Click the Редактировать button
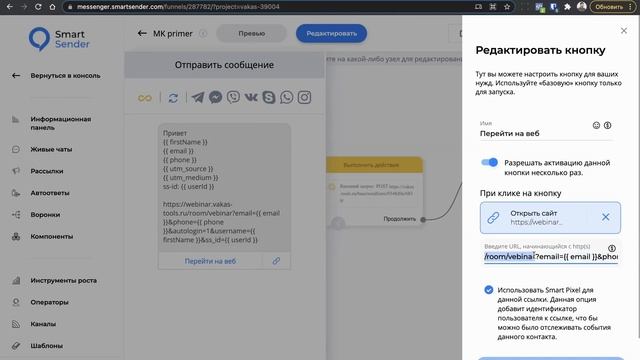 [331, 33]
